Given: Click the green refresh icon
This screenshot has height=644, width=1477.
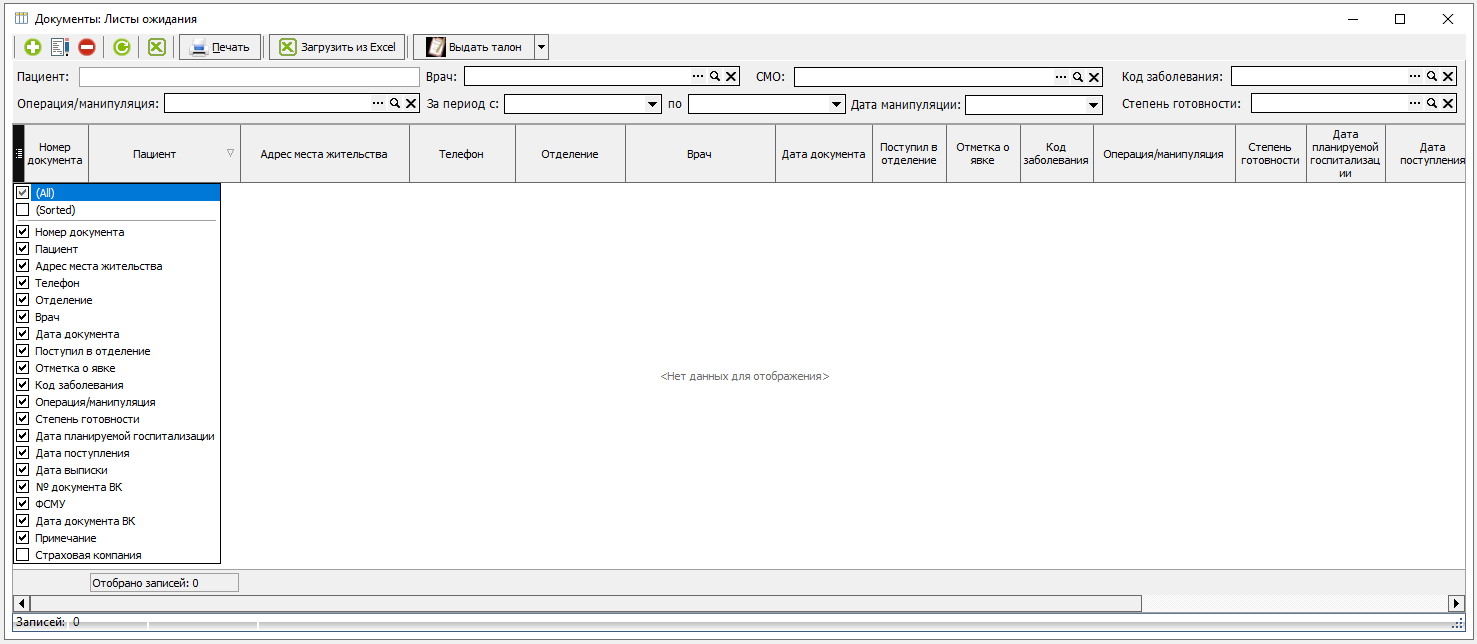Looking at the screenshot, I should click(x=122, y=47).
